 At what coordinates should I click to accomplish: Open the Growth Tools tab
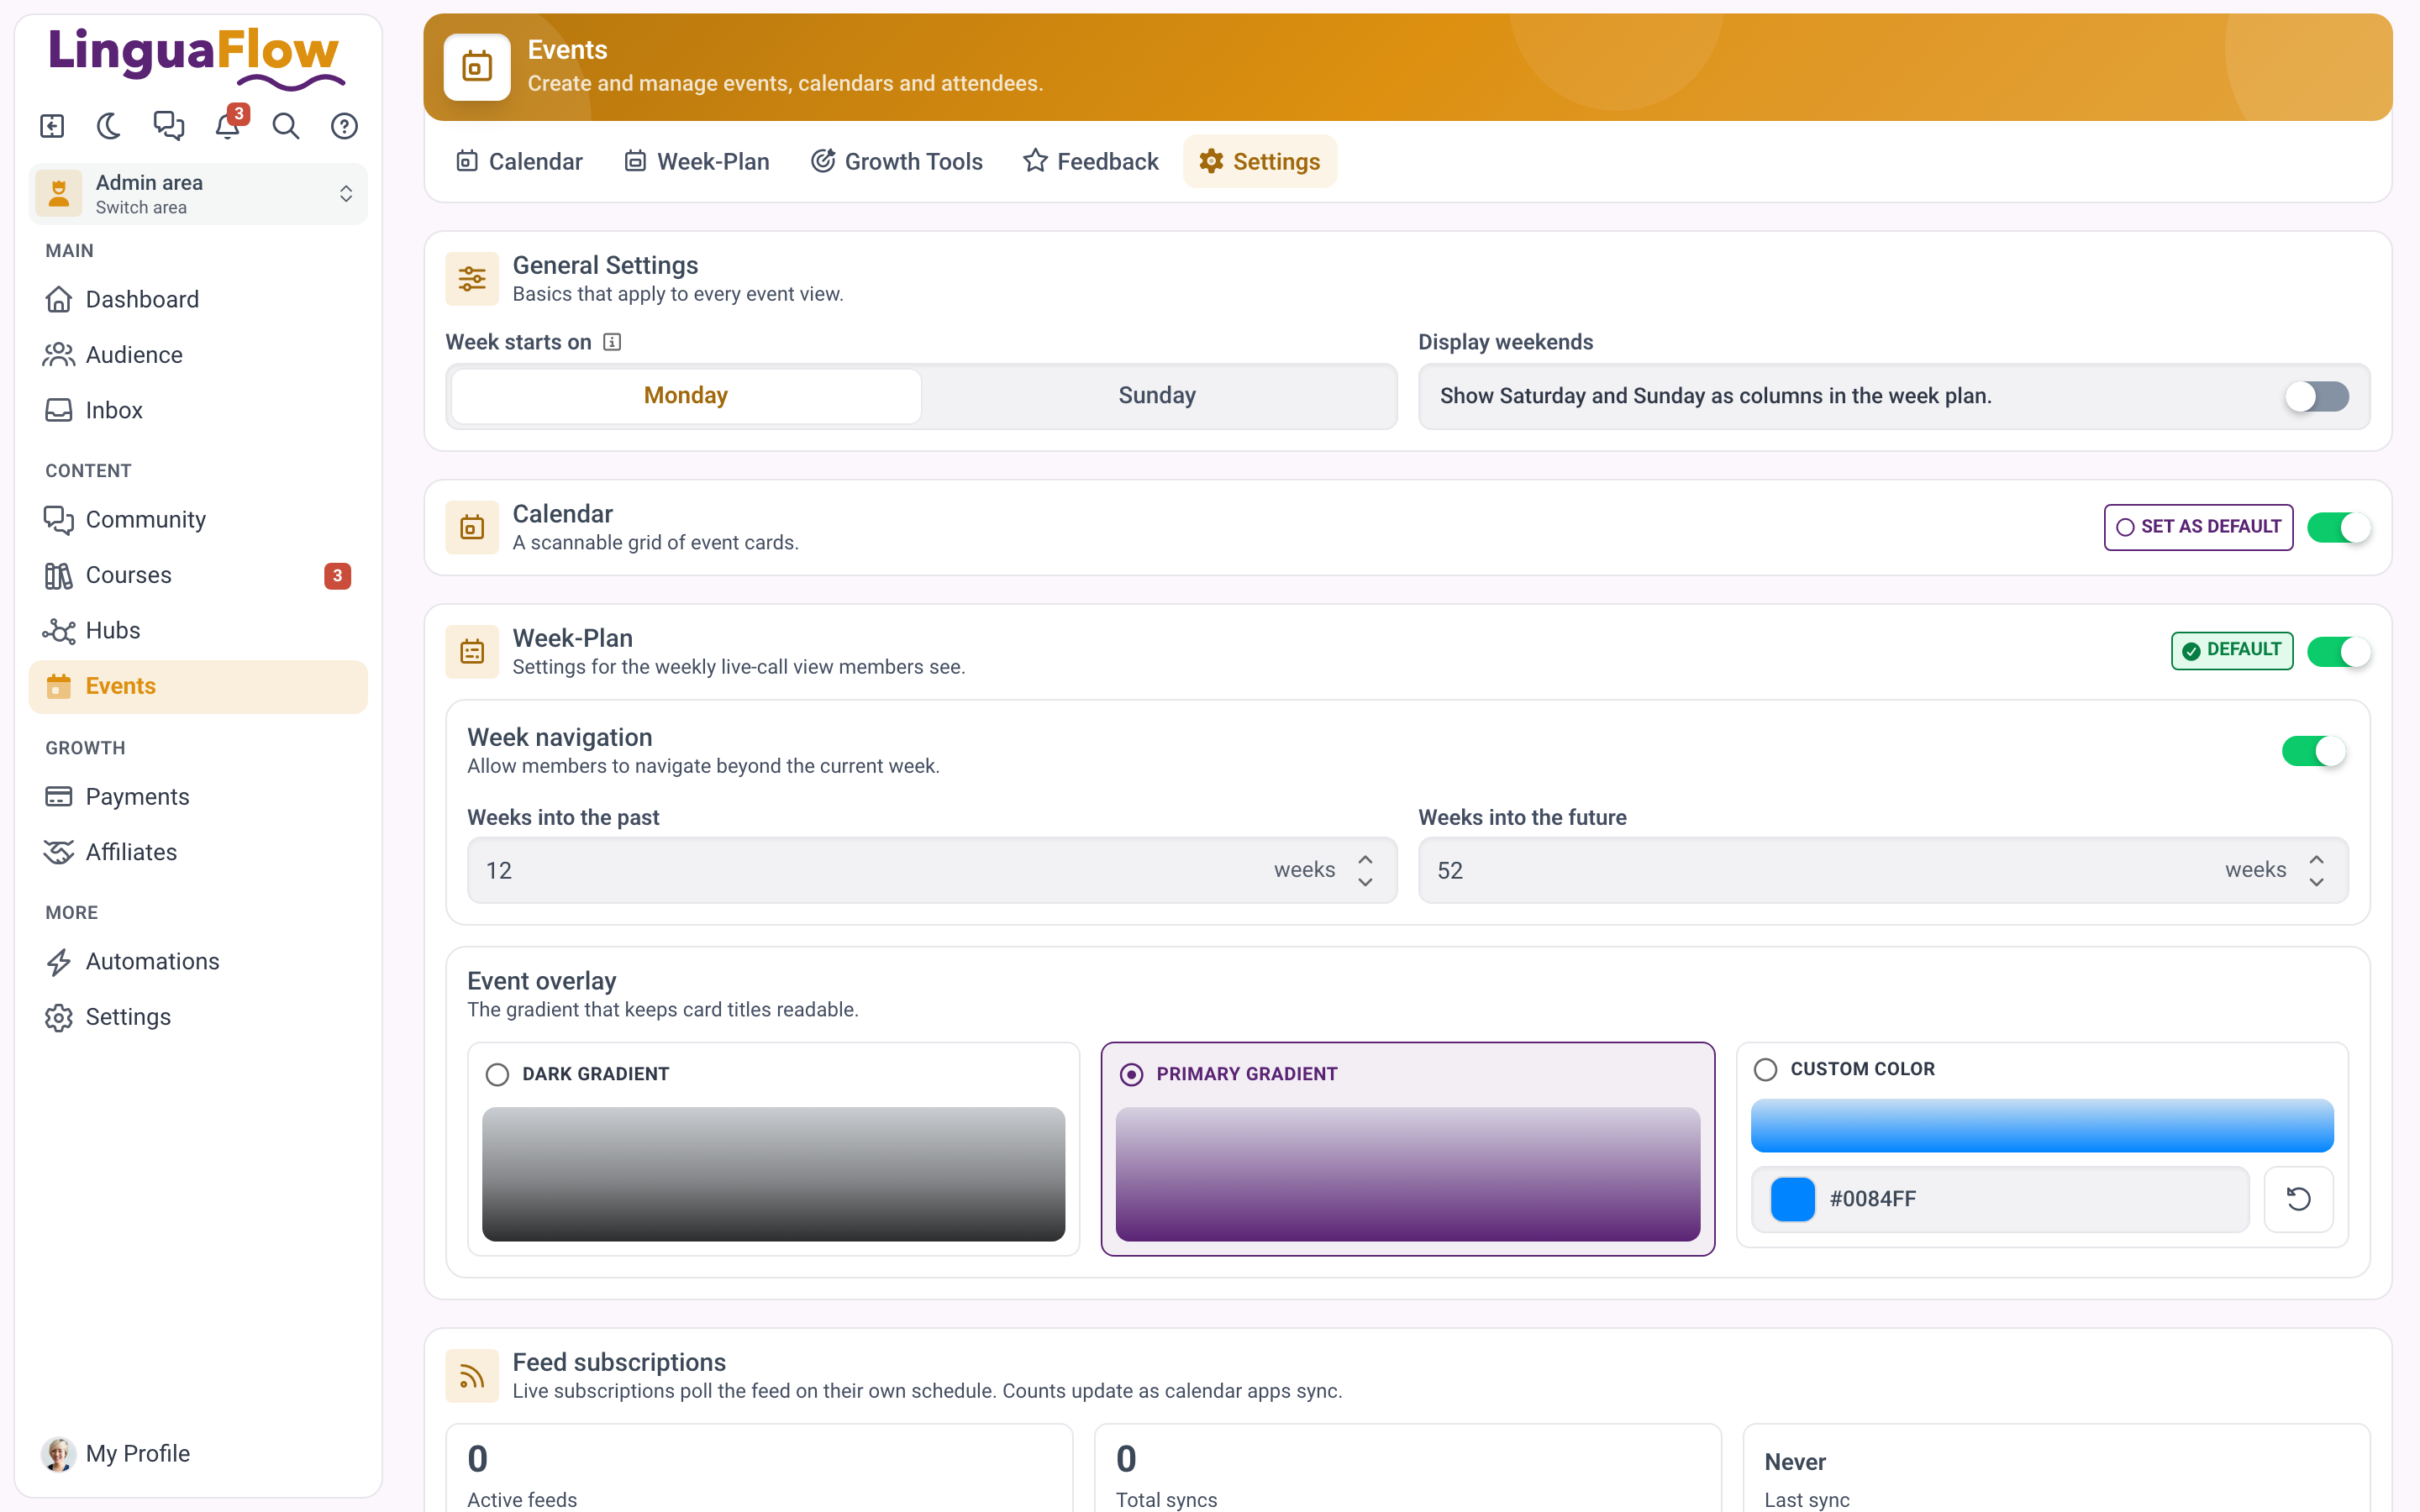(x=897, y=161)
